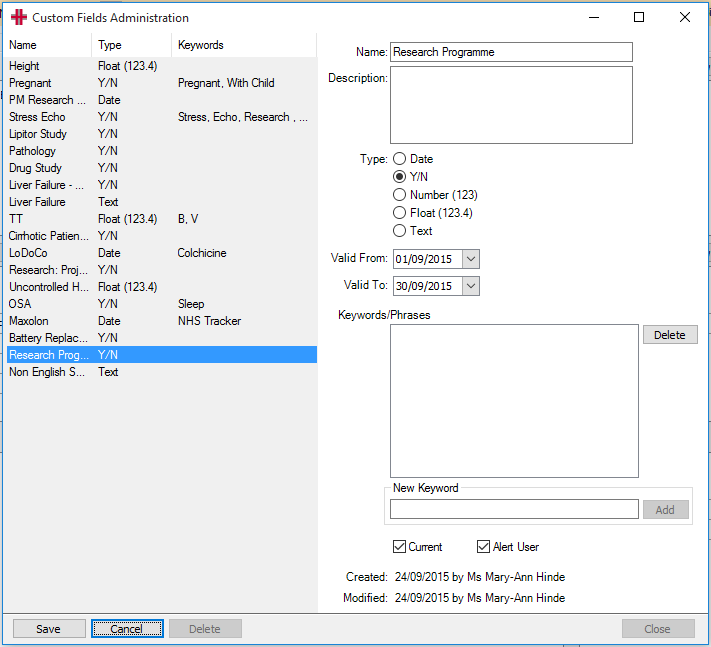Select the Pathology row
The image size is (711, 647).
(161, 151)
